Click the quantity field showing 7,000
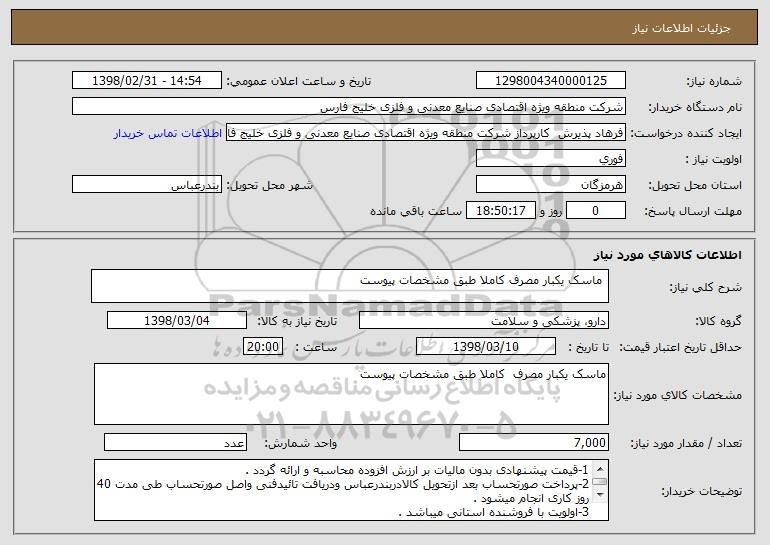This screenshot has height=545, width=770. (534, 442)
